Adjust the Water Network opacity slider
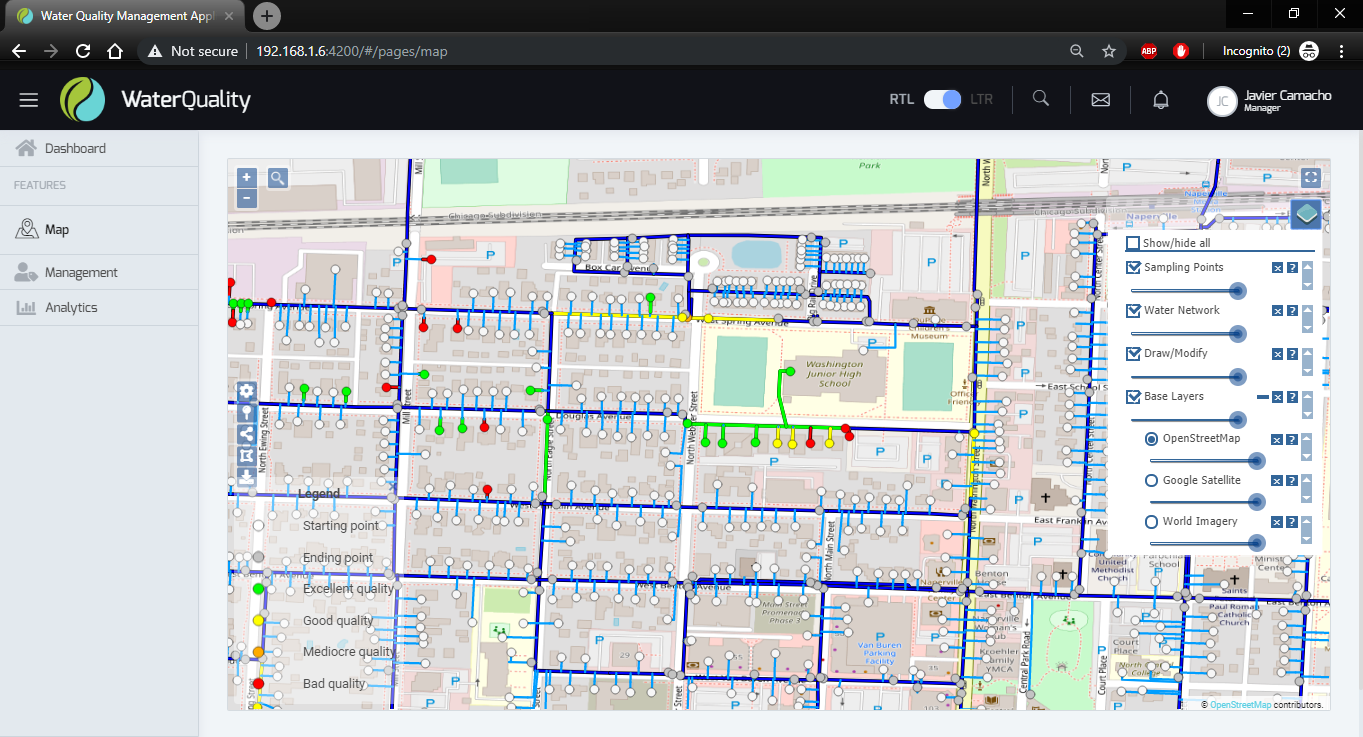 click(1187, 333)
